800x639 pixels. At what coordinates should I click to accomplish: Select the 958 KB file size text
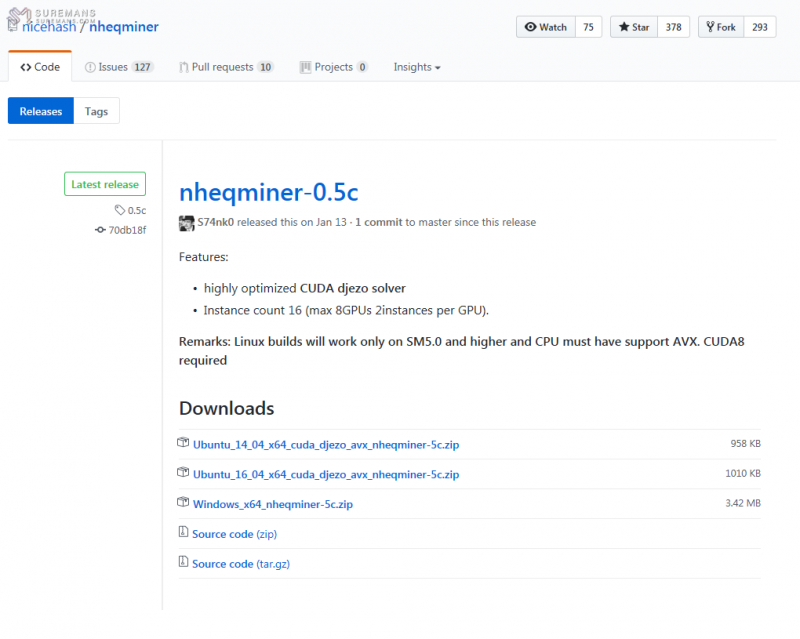click(745, 444)
